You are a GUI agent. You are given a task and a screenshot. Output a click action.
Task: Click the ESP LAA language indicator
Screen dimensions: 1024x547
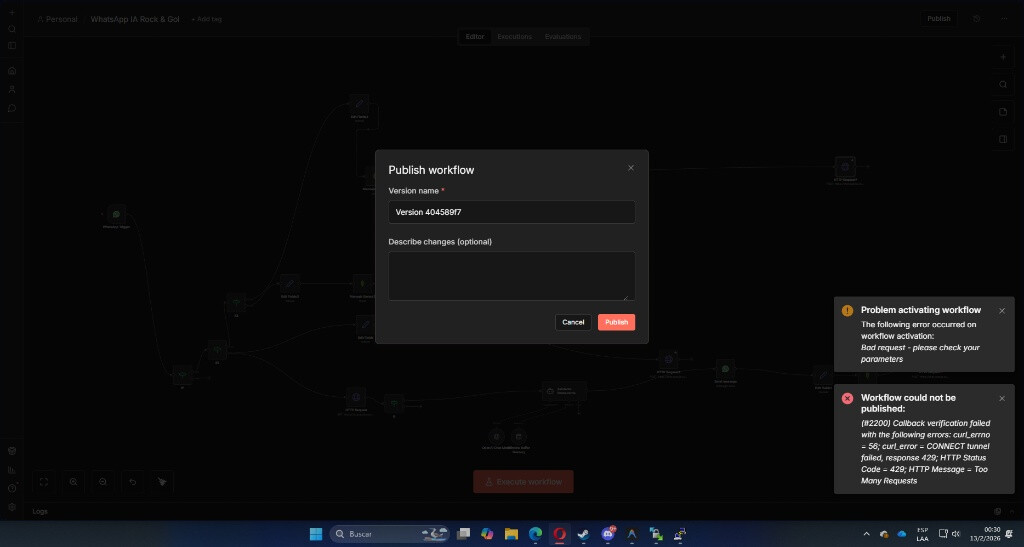click(x=922, y=534)
